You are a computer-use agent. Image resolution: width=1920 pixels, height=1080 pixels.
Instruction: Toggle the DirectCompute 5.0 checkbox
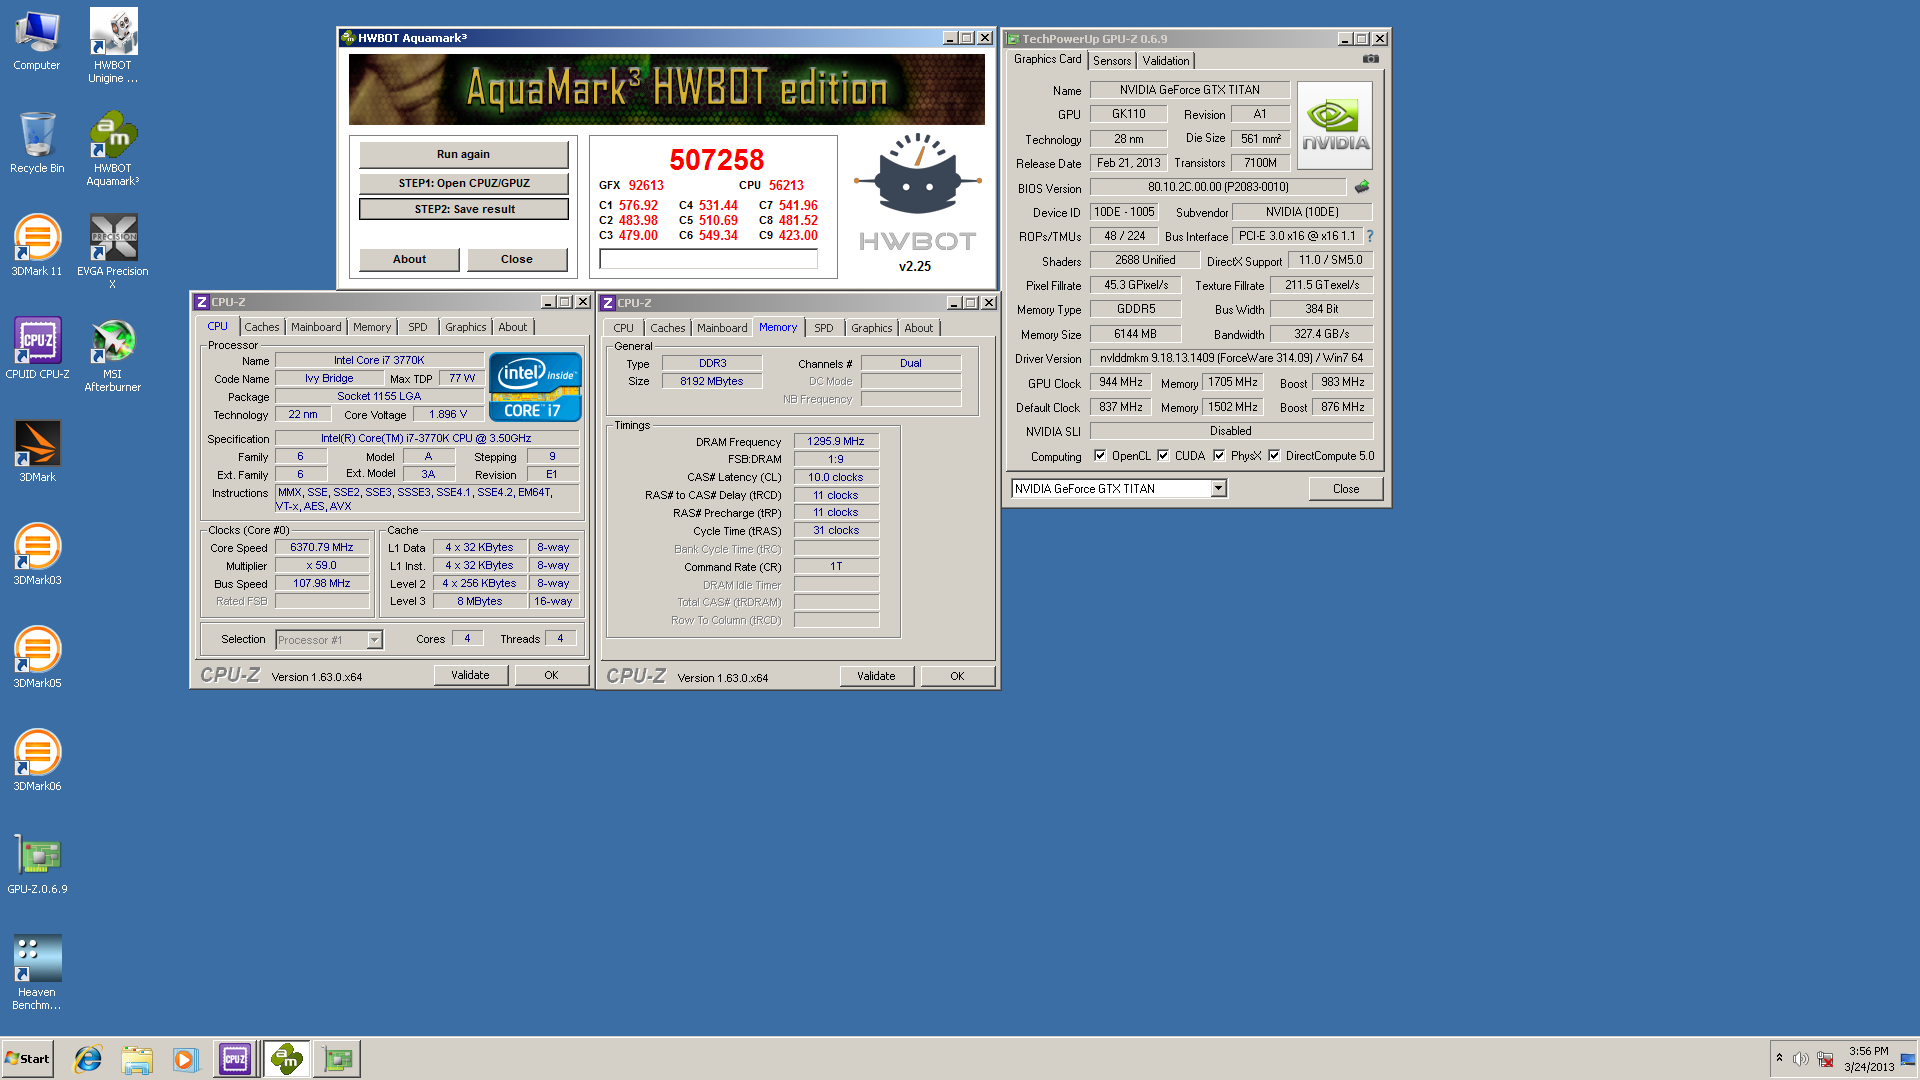1274,456
